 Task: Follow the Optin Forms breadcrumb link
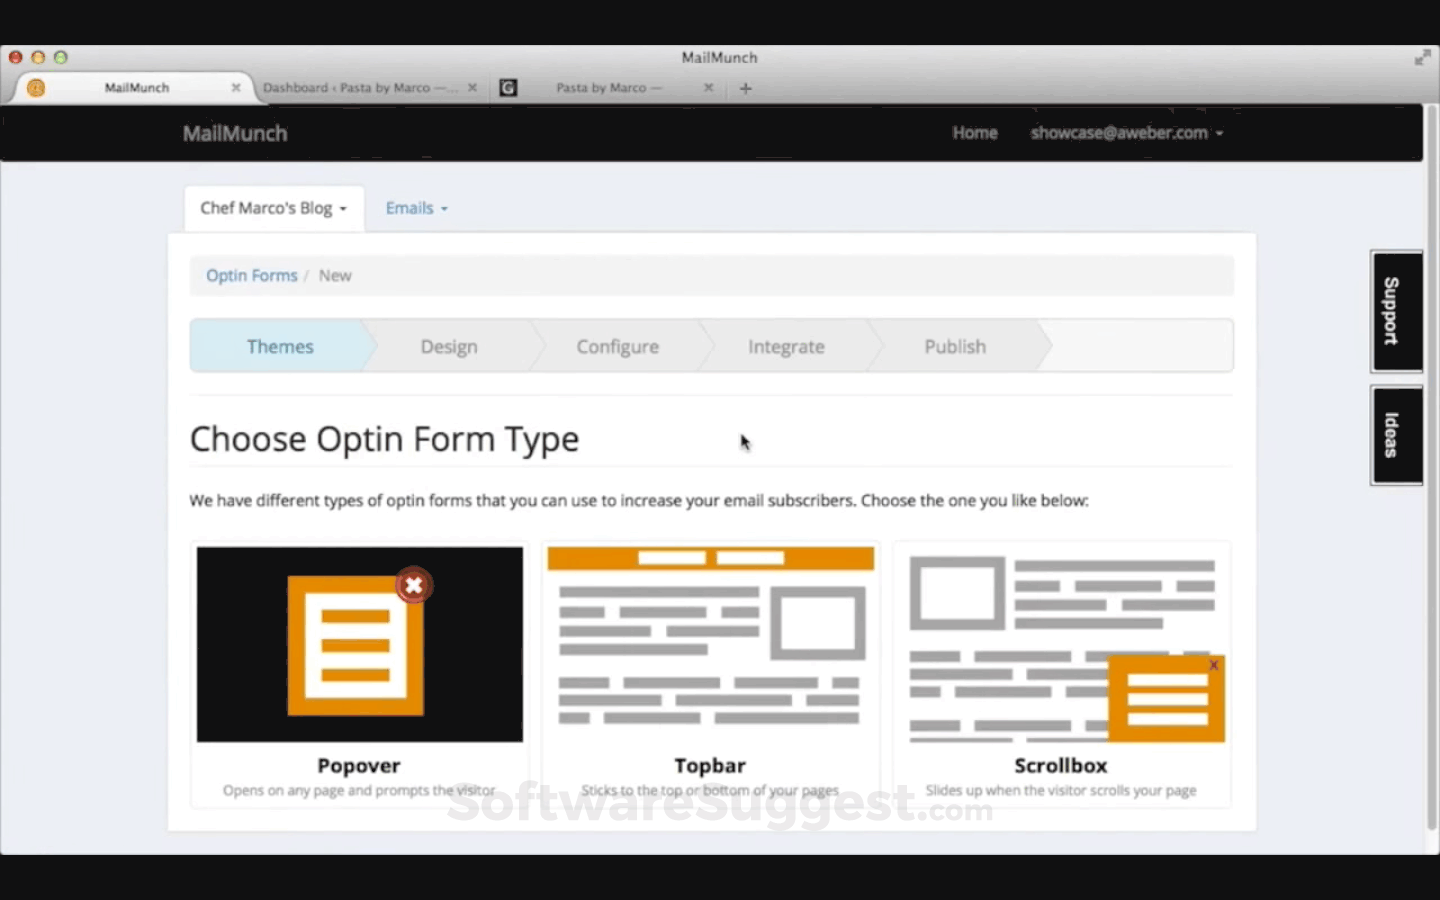pos(252,275)
